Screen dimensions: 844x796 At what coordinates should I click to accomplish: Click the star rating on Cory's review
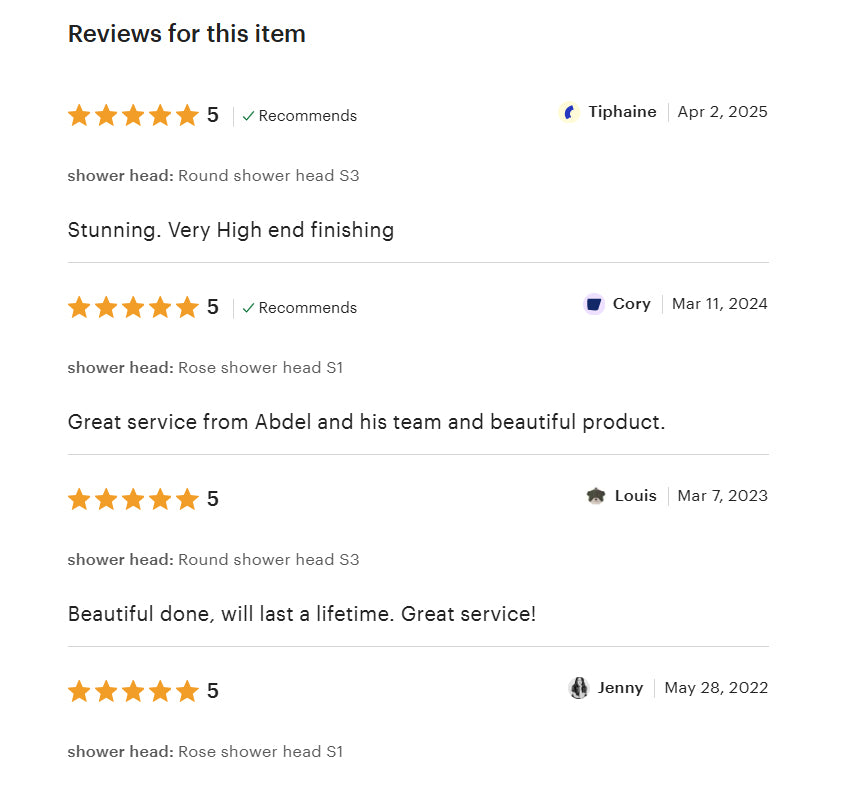coord(133,308)
